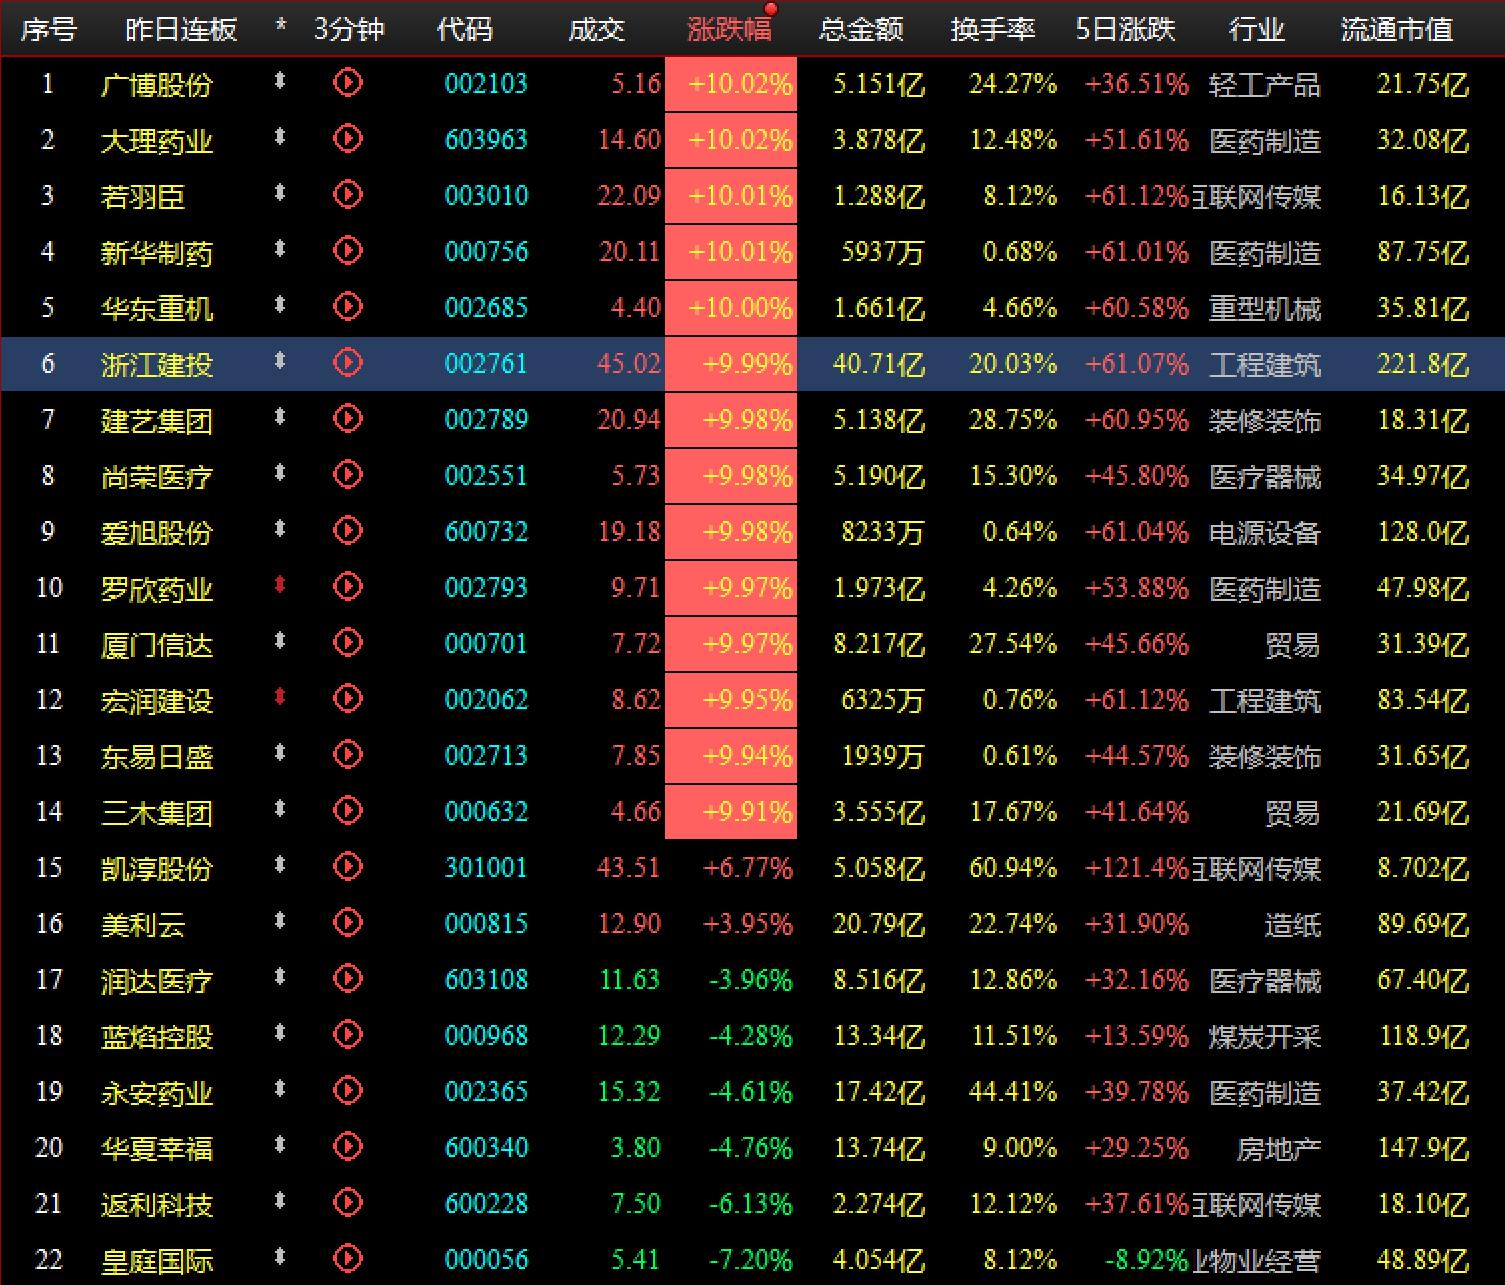Open 3-minute replay icon for 宏润建设
The image size is (1505, 1285).
(x=347, y=698)
